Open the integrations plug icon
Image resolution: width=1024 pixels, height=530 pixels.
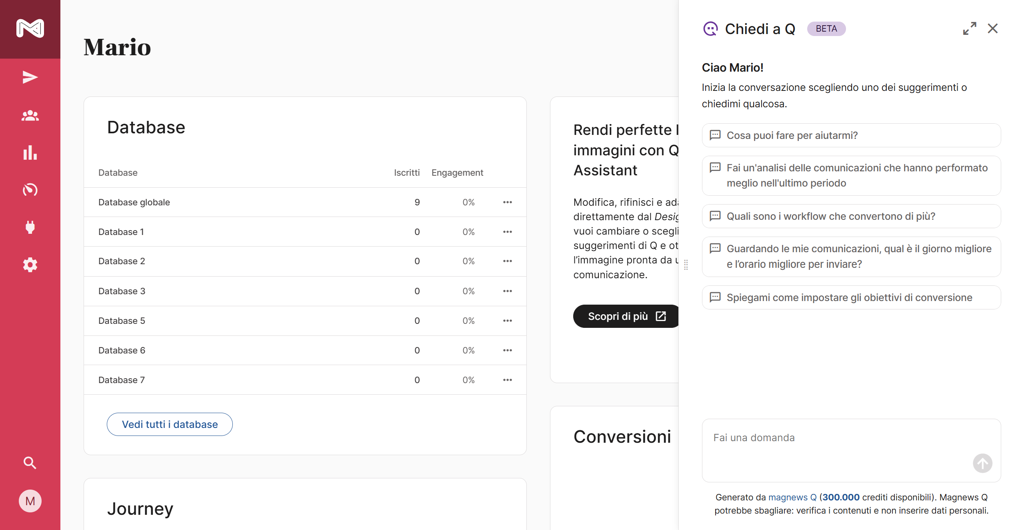[30, 227]
